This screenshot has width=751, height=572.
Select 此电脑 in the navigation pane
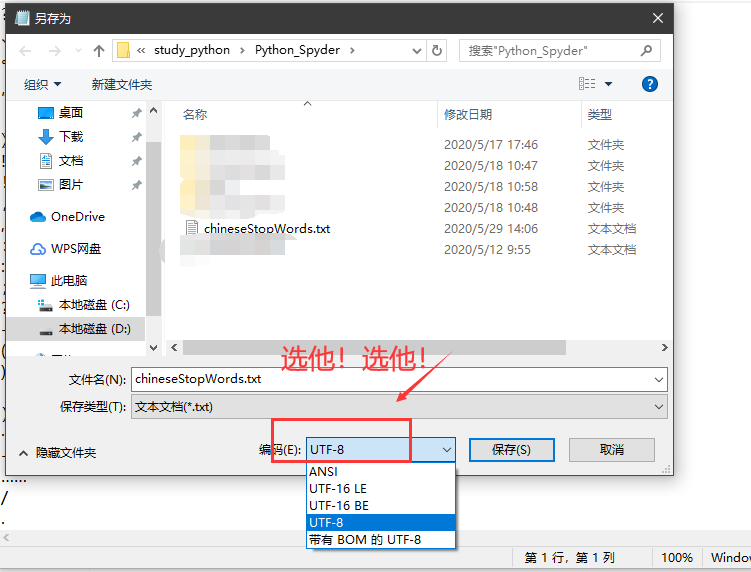tap(68, 281)
